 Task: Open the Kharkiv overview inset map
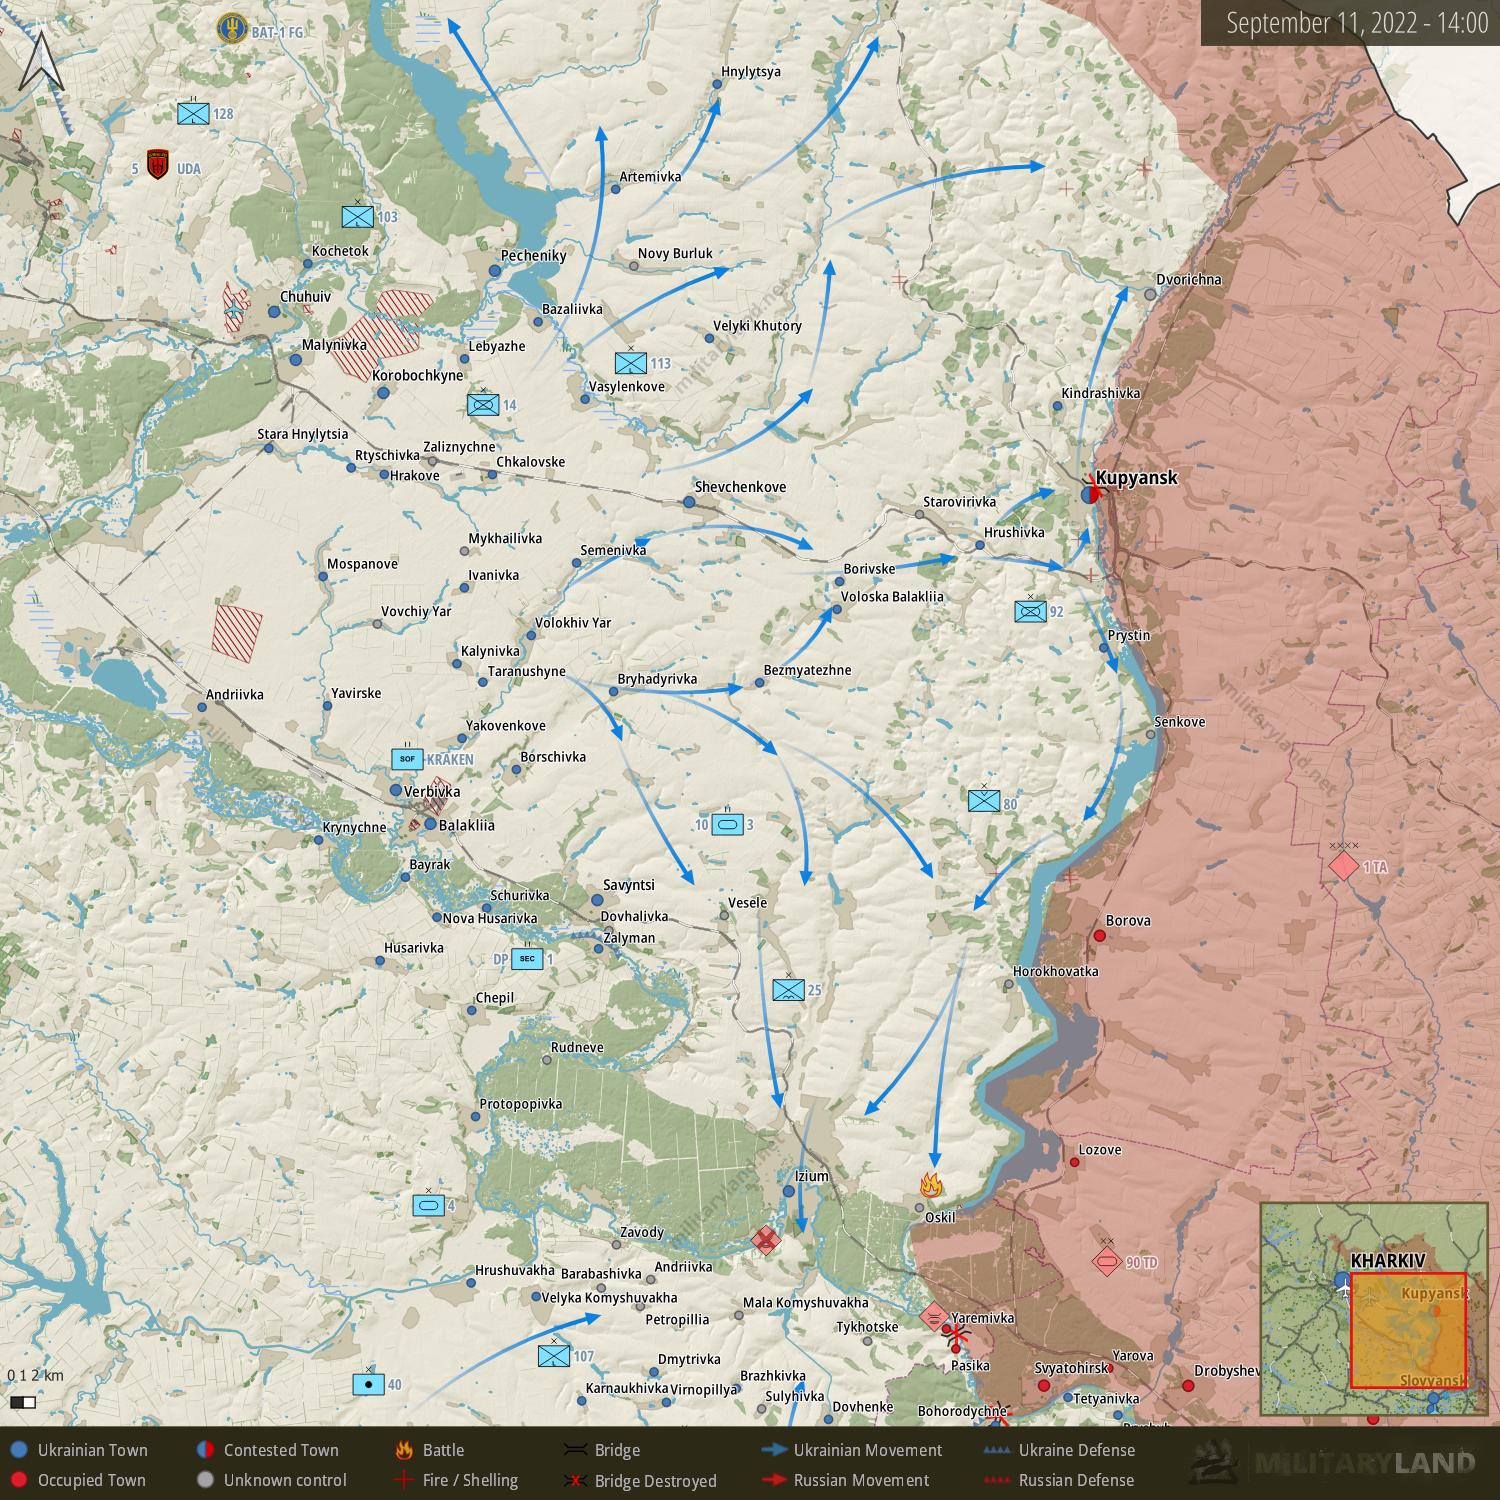click(1372, 1309)
